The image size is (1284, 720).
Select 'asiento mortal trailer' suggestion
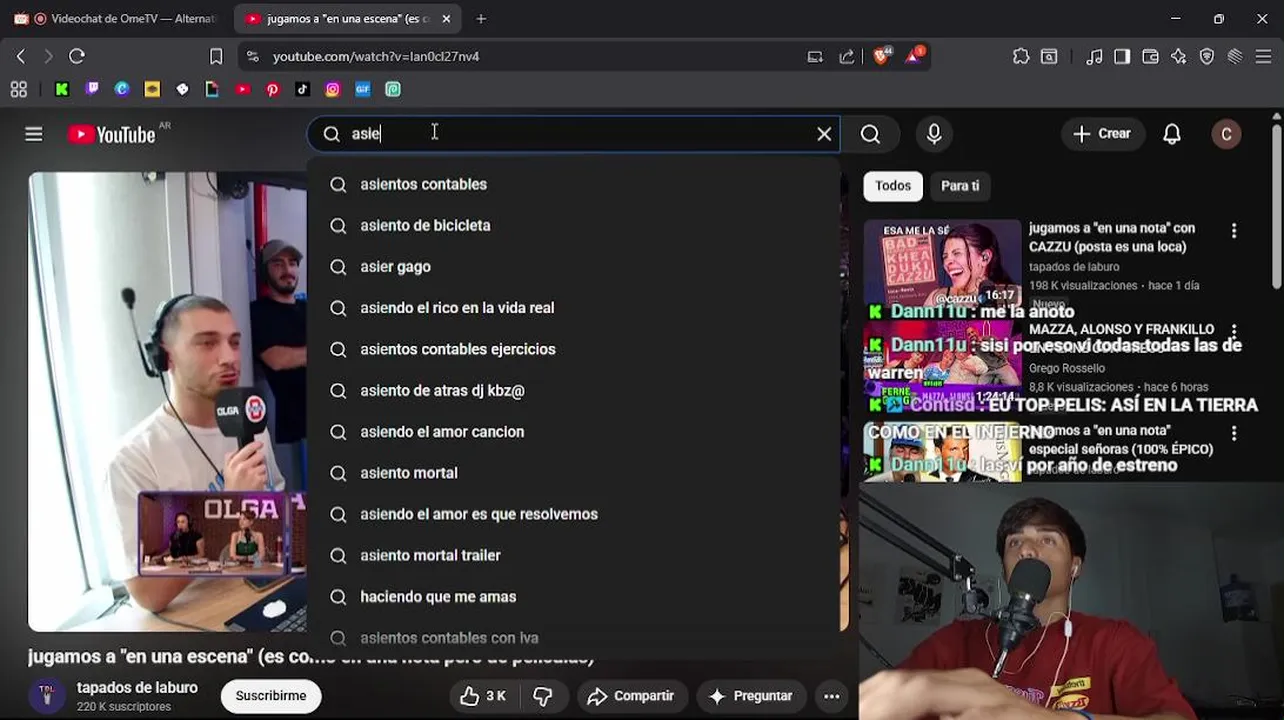574,555
